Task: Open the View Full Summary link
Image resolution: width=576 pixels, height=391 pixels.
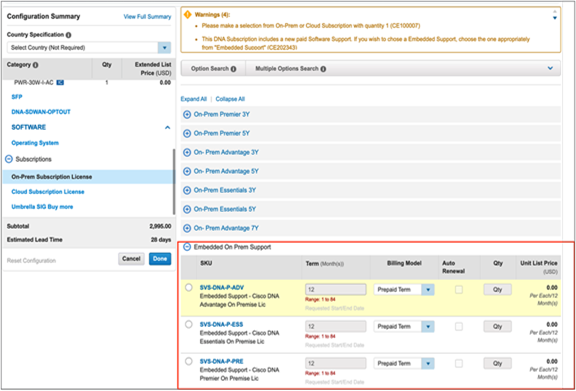Action: point(147,17)
